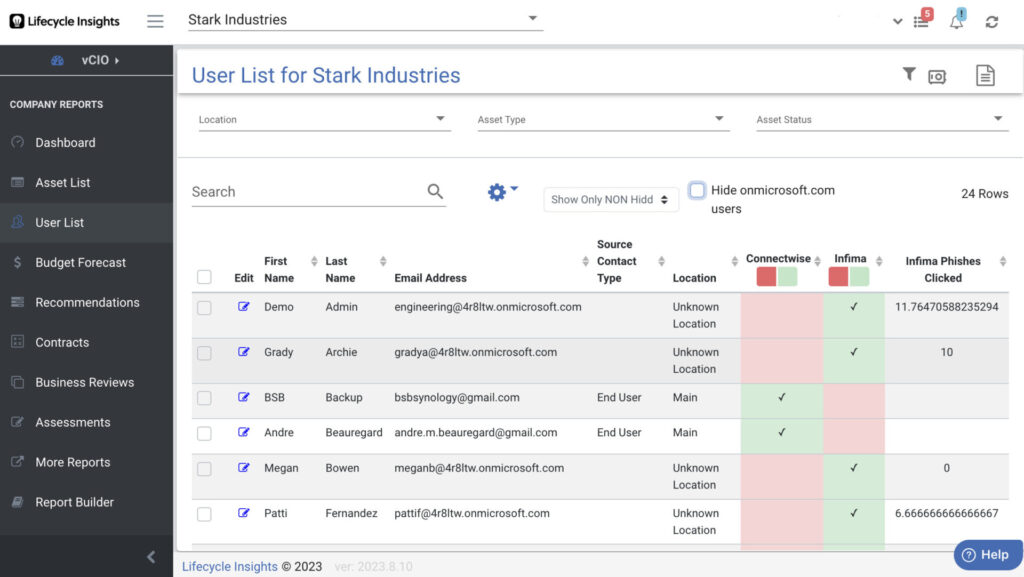Click email engineering@4r8ltw.onmicrosoft.com

coord(488,307)
